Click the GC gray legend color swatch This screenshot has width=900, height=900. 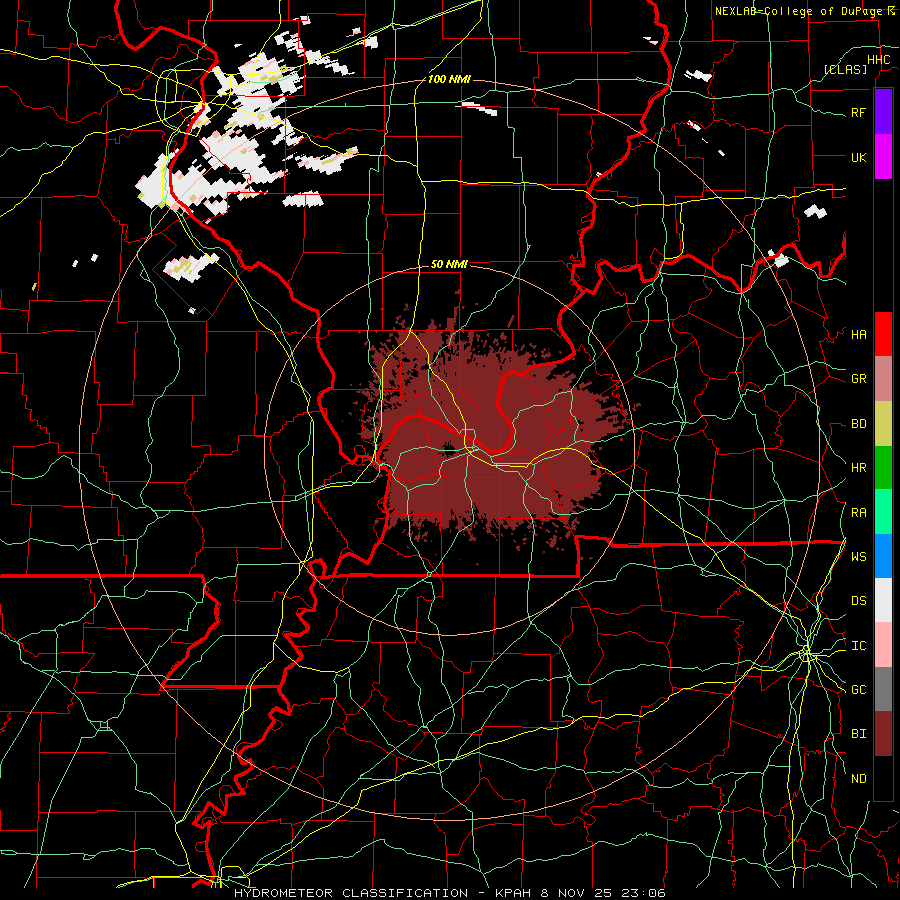(x=883, y=689)
